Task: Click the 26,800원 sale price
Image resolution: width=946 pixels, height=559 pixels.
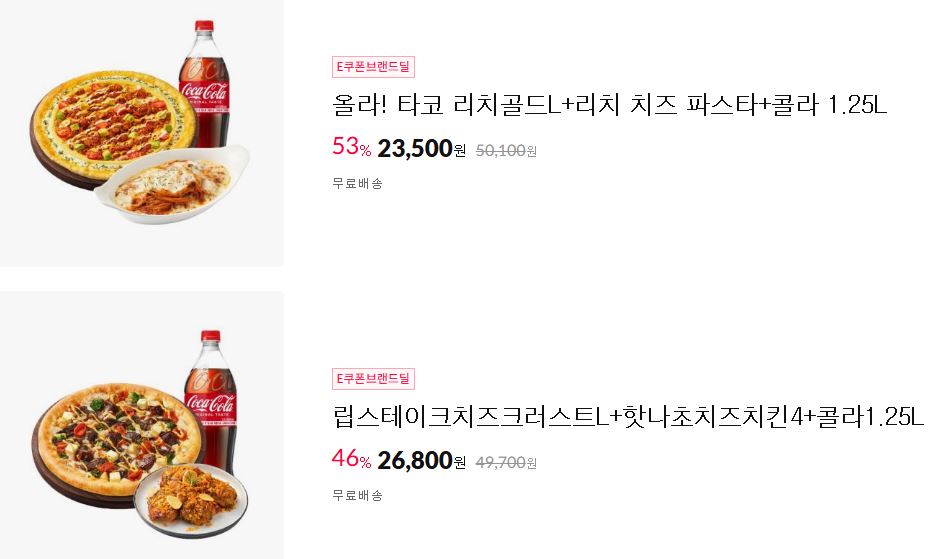Action: [422, 461]
